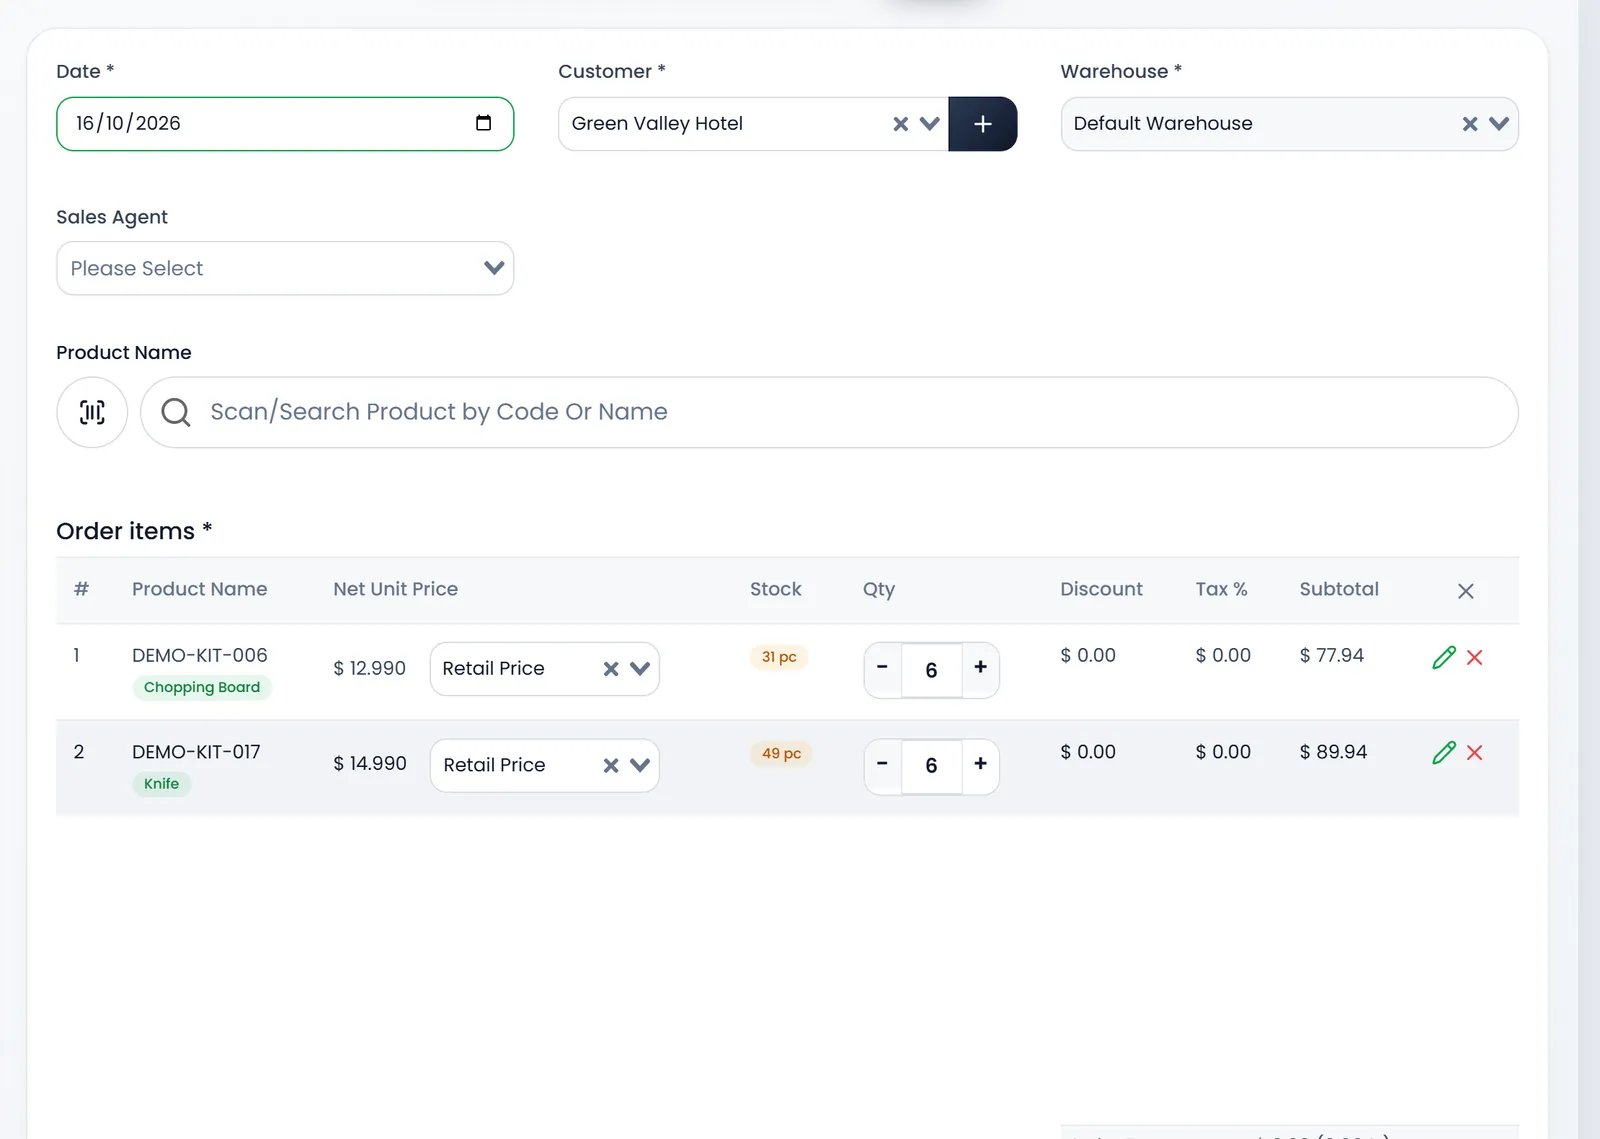Clear Retail Price for DEMO-KIT-017
This screenshot has height=1139, width=1600.
coord(611,766)
